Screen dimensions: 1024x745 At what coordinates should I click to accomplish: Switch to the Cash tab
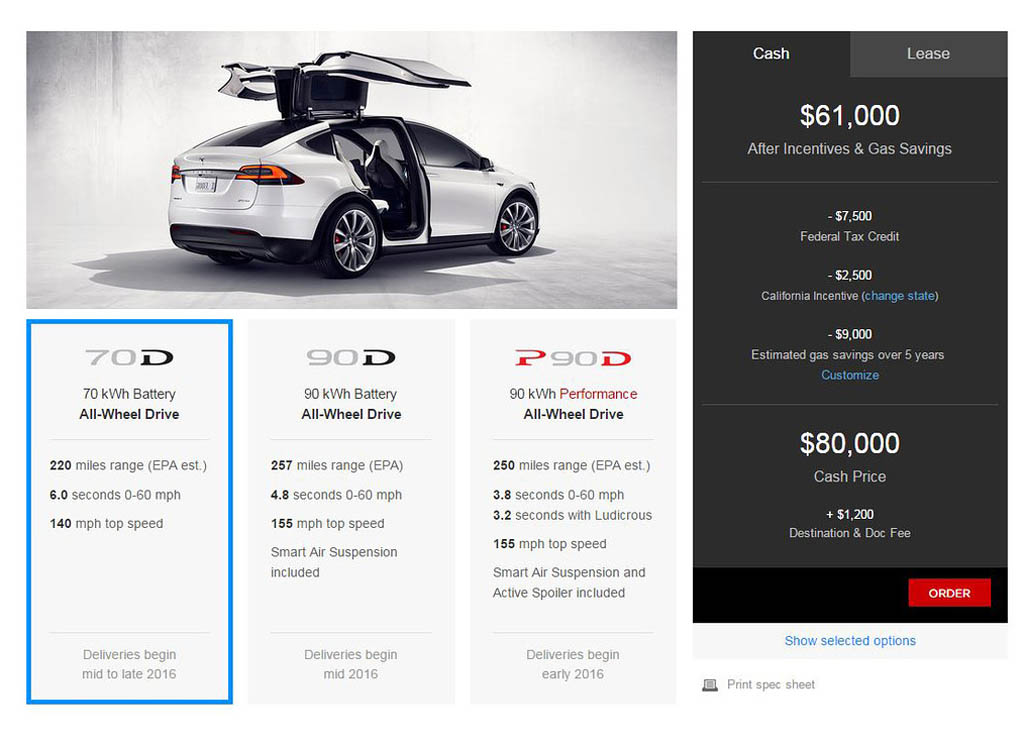pyautogui.click(x=771, y=54)
